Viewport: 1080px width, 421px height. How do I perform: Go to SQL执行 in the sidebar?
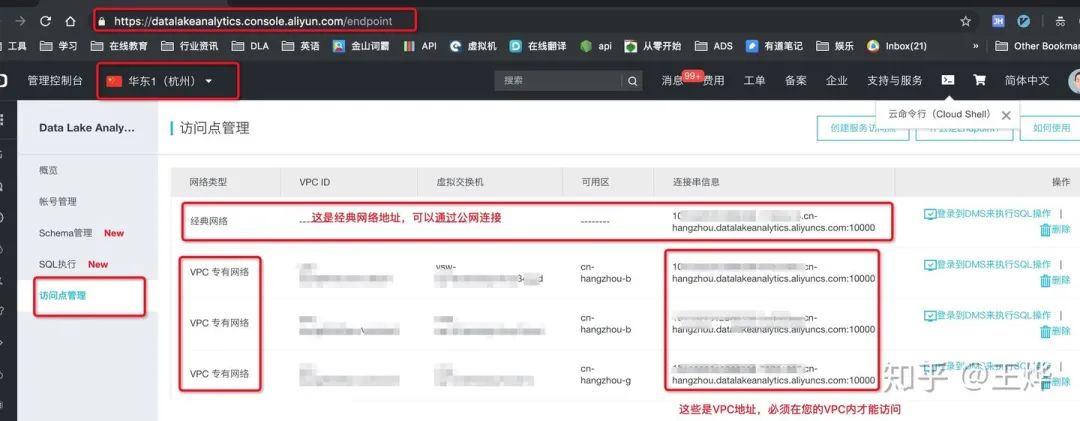tap(58, 265)
